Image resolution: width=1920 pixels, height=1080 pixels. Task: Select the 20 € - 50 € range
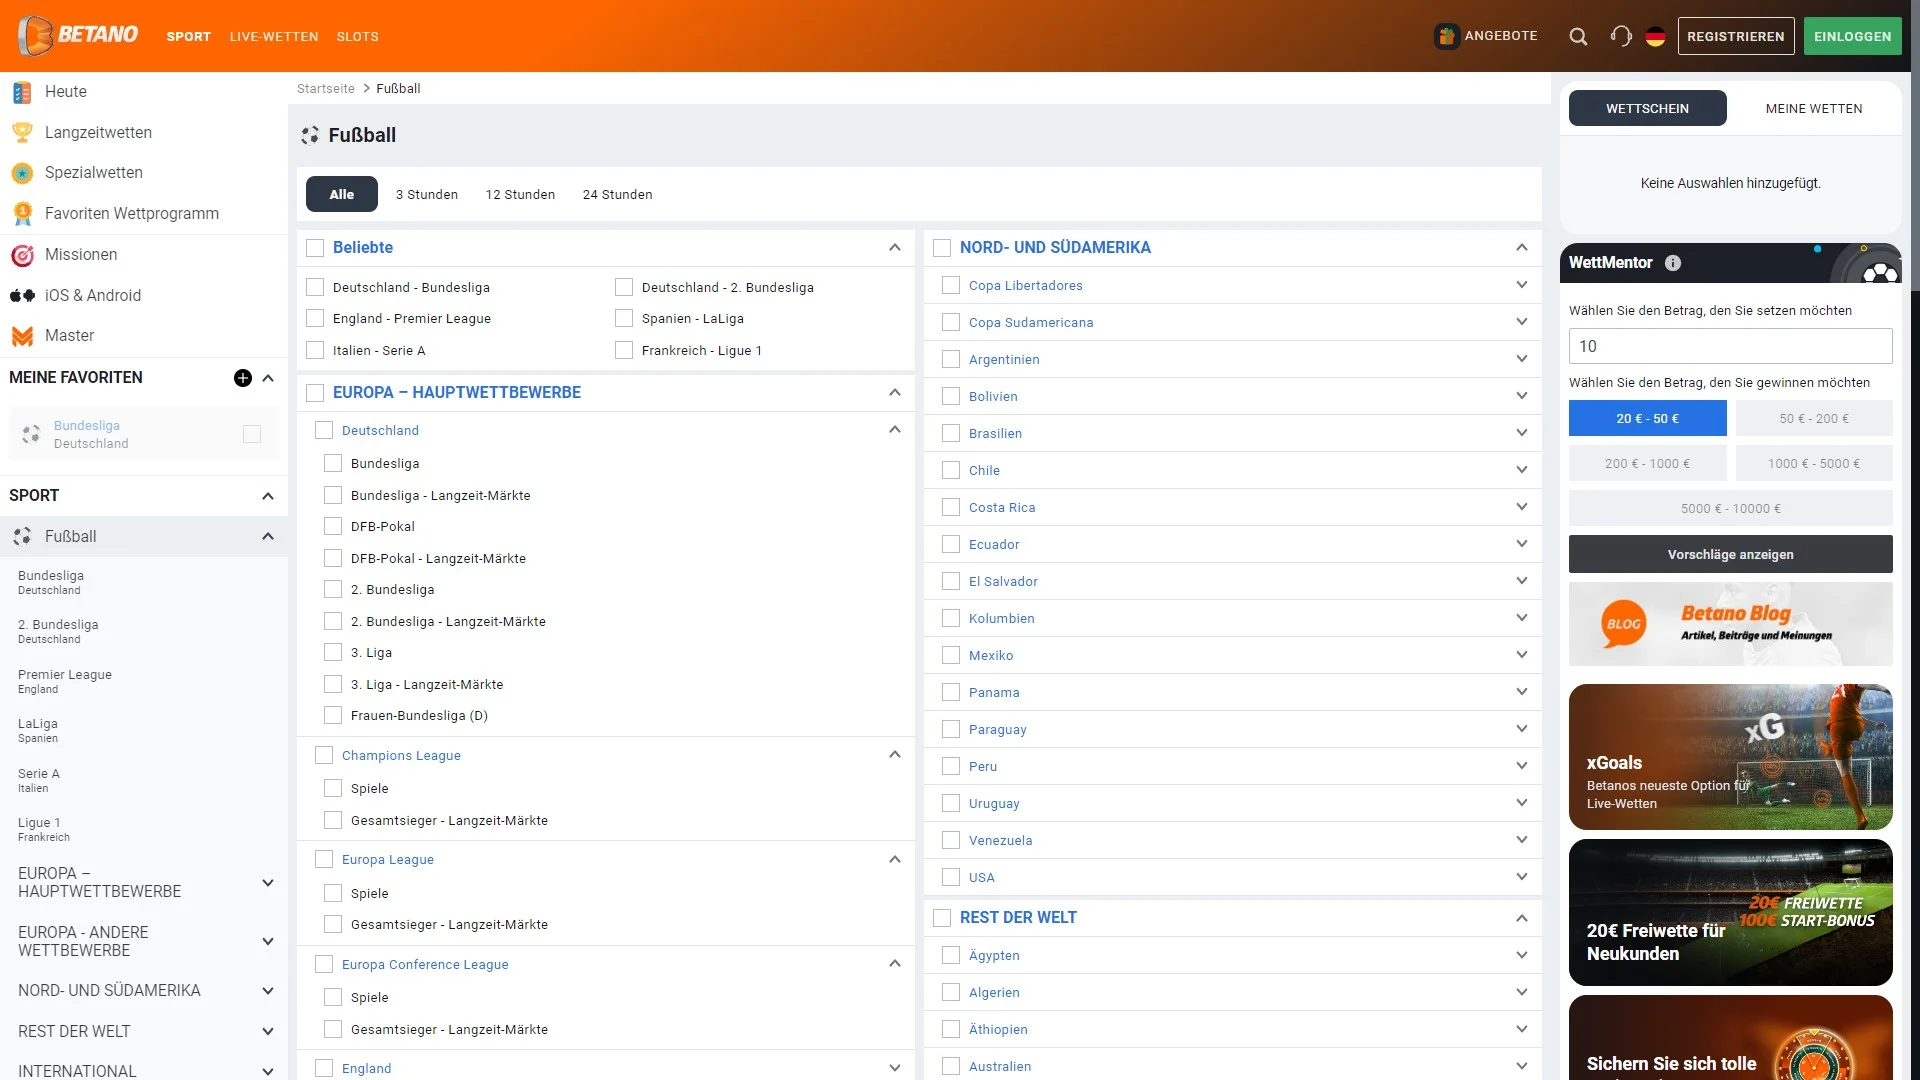click(x=1648, y=418)
